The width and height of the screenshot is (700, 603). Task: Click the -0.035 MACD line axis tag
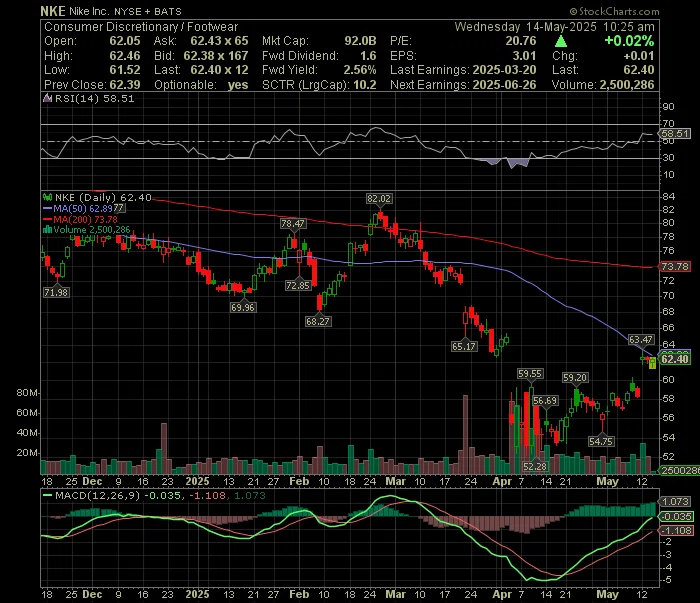(677, 516)
